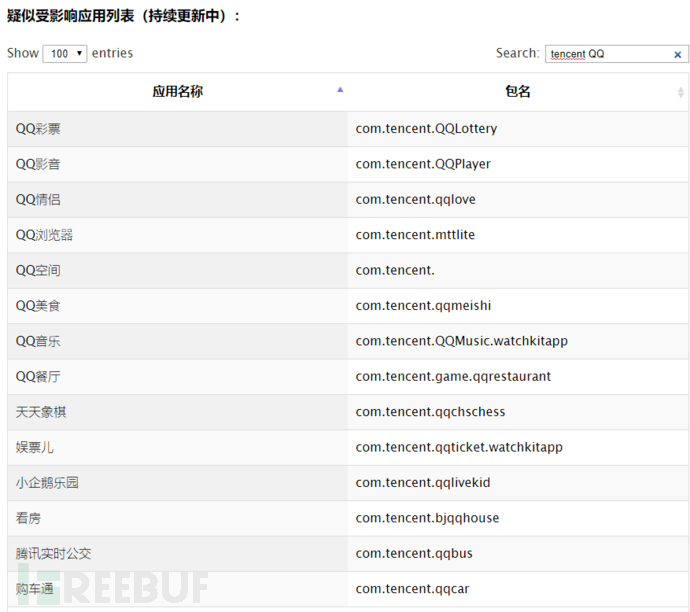Select com.tencent.qqticket.watchkitapp package cell

(x=459, y=447)
